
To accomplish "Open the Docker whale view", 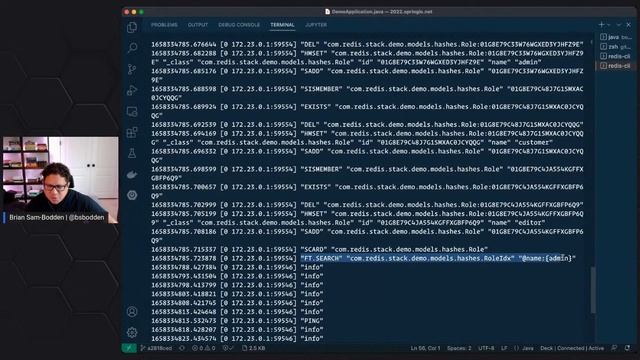I will [x=132, y=175].
